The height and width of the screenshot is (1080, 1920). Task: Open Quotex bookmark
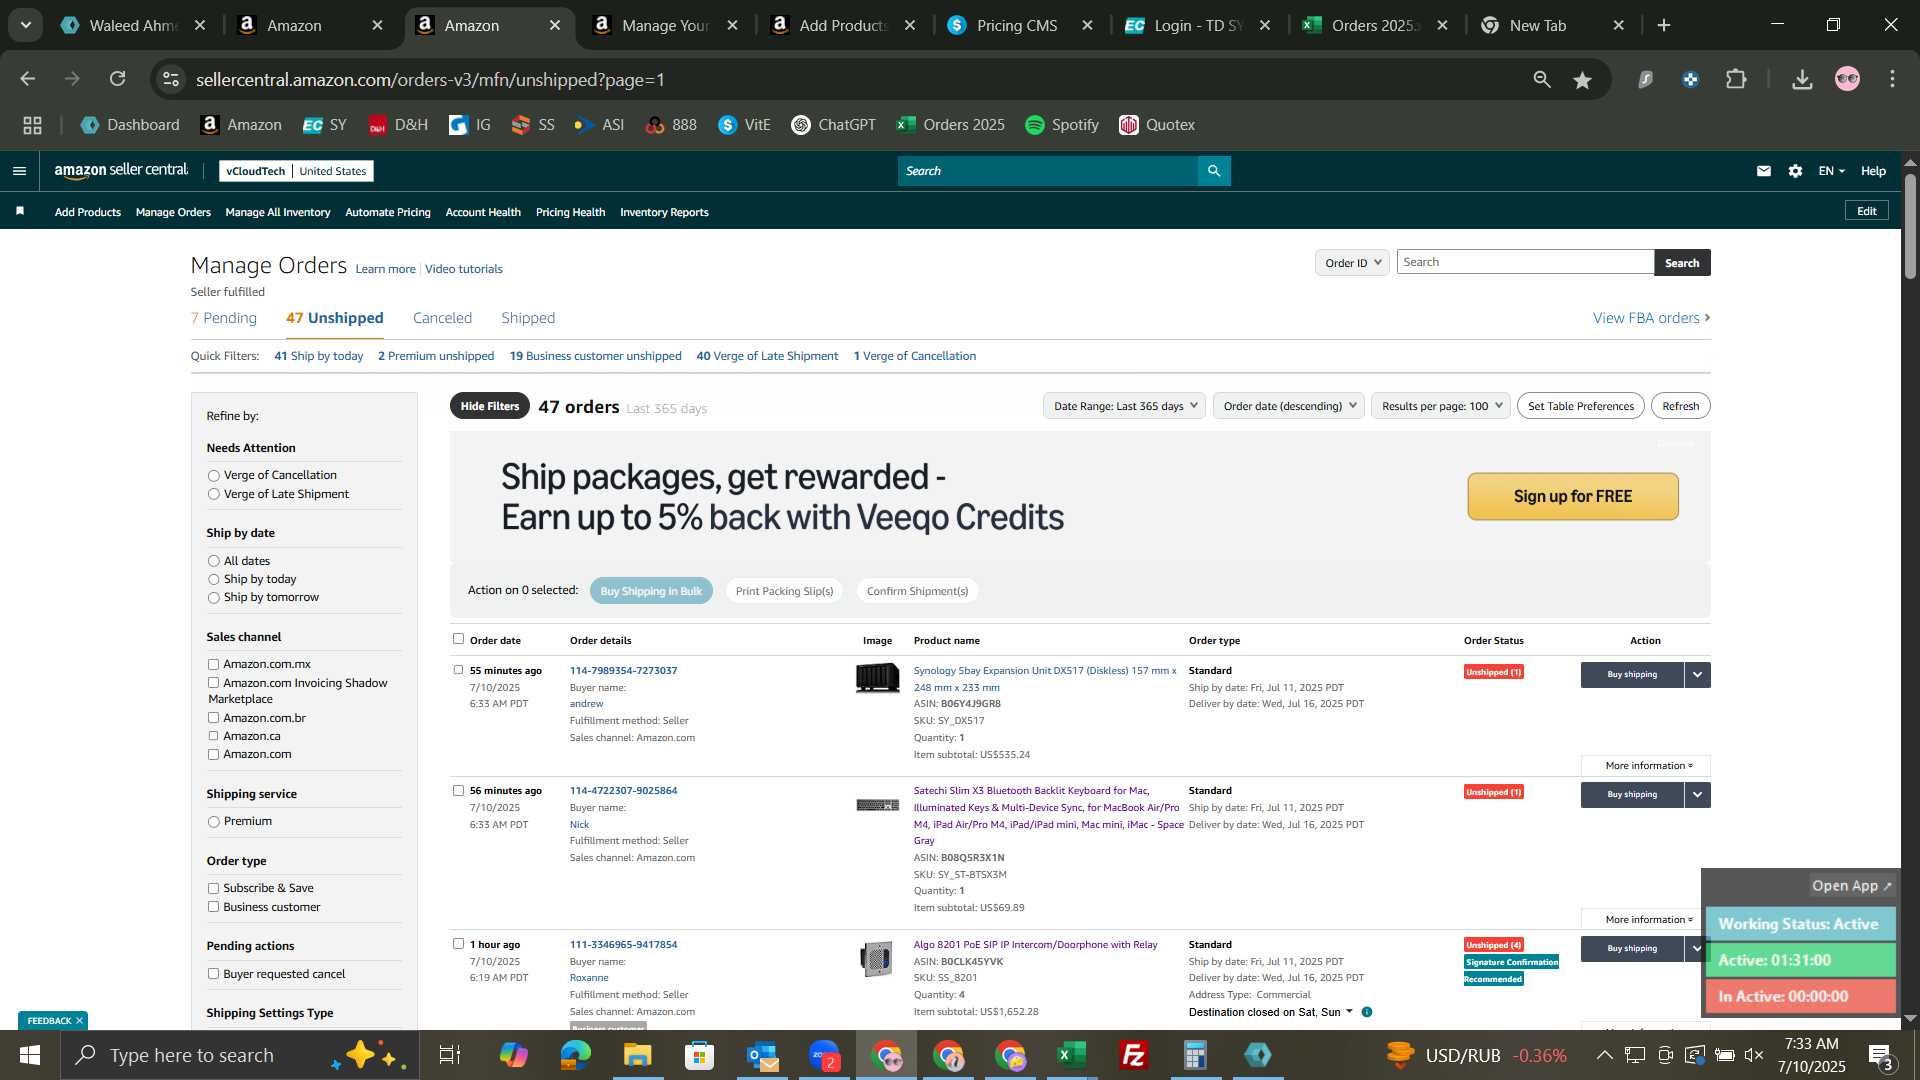[x=1157, y=125]
